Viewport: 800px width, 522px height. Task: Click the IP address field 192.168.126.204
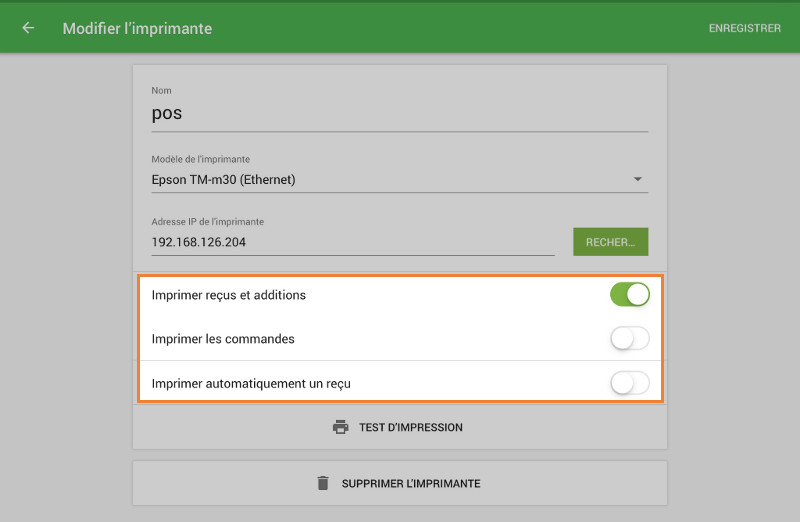pyautogui.click(x=352, y=242)
